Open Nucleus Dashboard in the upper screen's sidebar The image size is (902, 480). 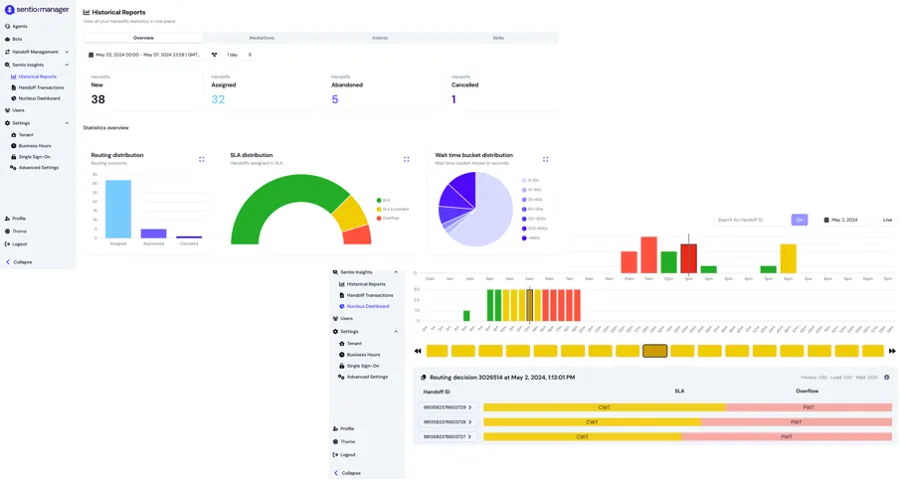point(36,98)
